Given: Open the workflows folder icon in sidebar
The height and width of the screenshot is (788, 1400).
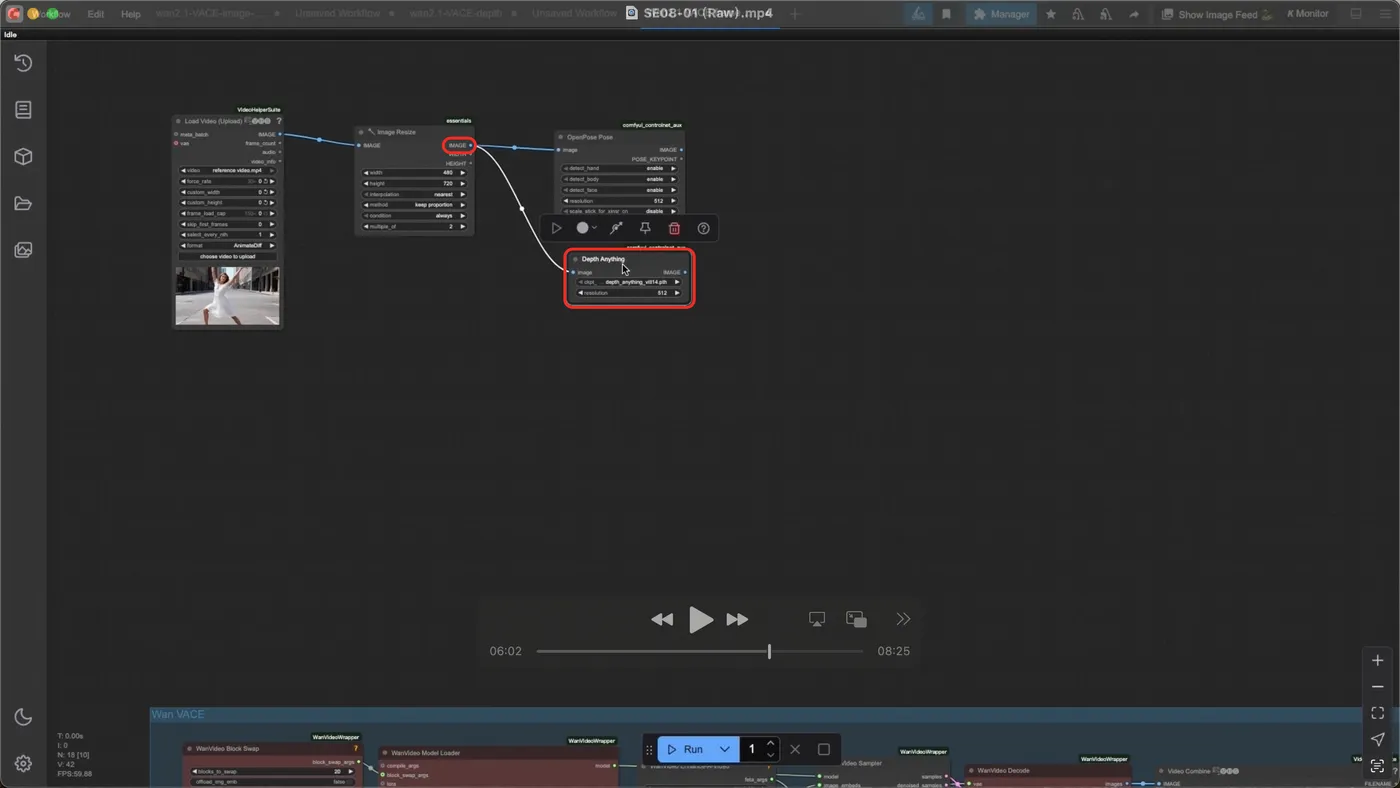Looking at the screenshot, I should [23, 204].
